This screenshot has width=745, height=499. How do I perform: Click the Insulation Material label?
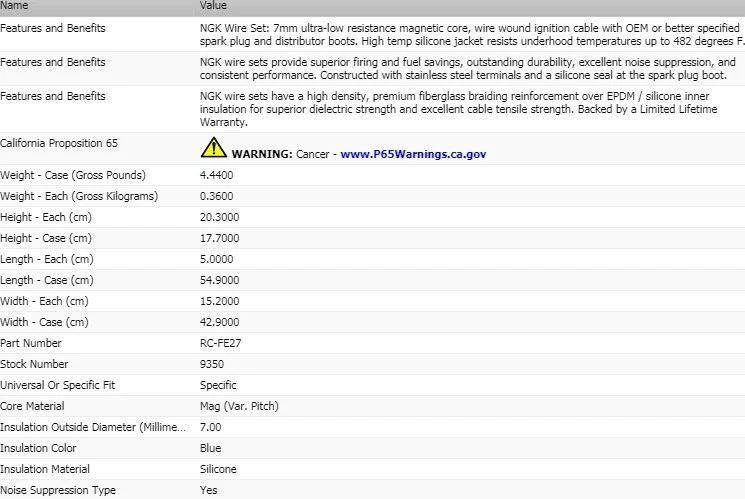[x=45, y=469]
